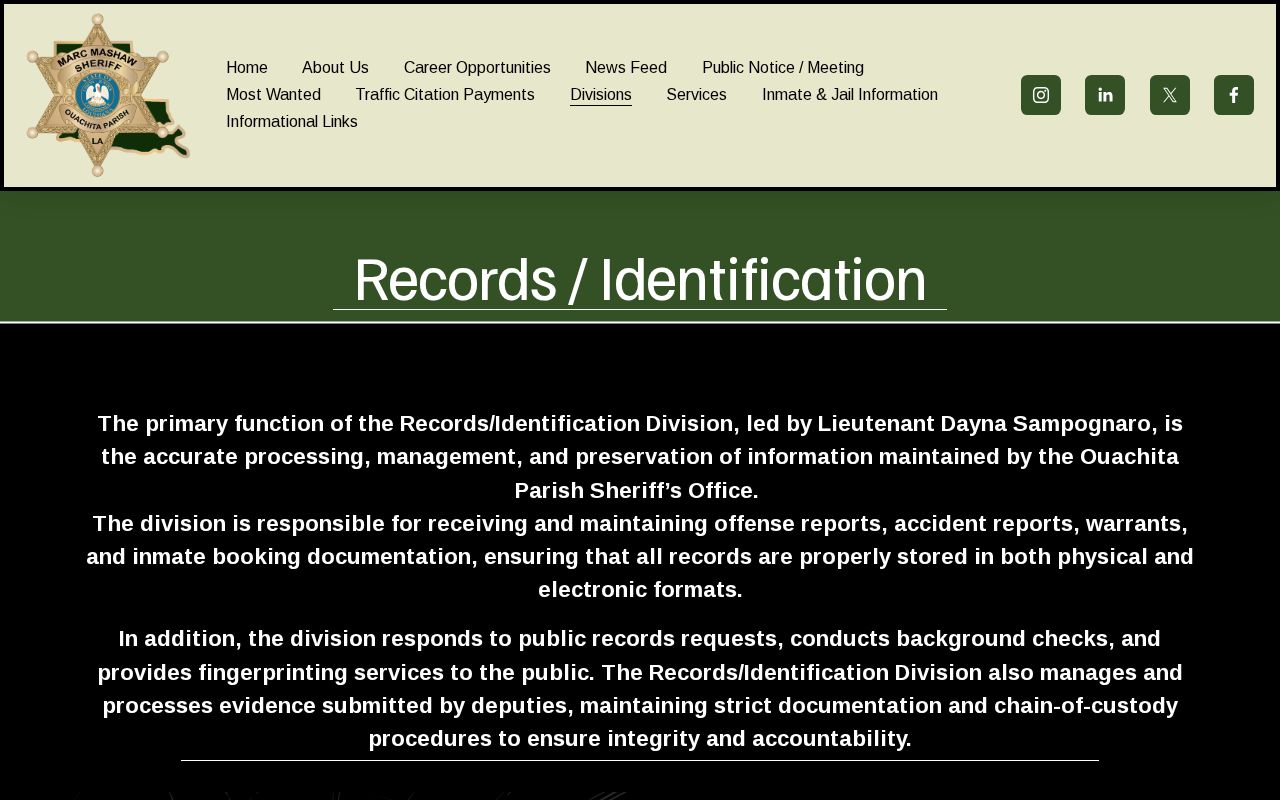Click the Records / Identification page heading
This screenshot has height=800, width=1280.
(640, 279)
